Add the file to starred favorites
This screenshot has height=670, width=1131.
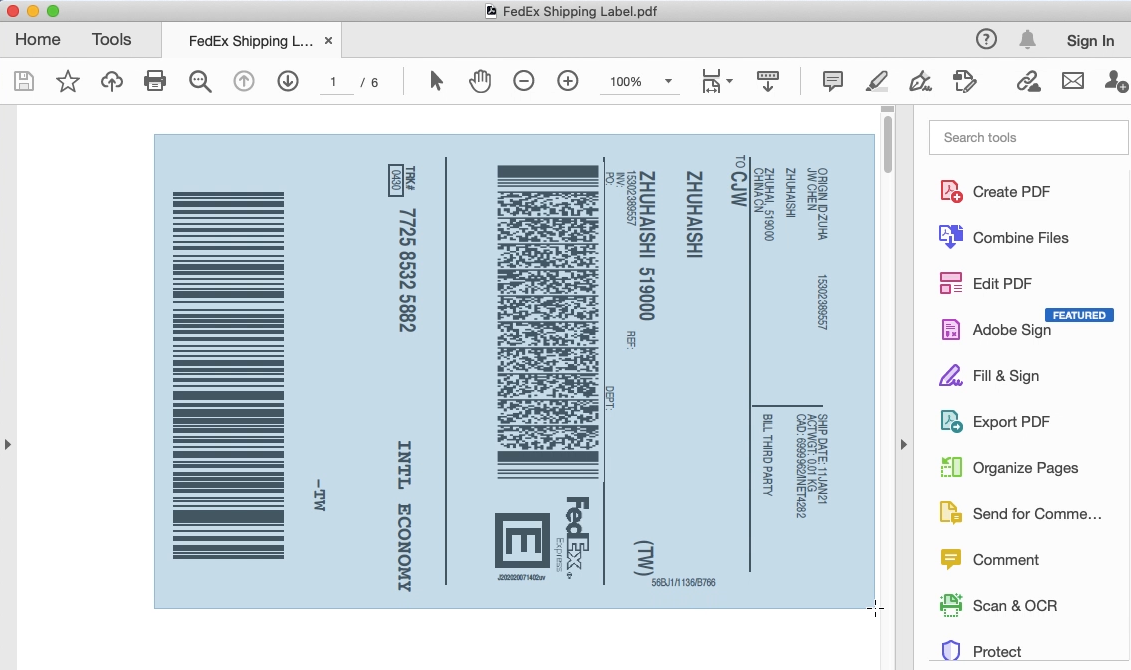68,81
